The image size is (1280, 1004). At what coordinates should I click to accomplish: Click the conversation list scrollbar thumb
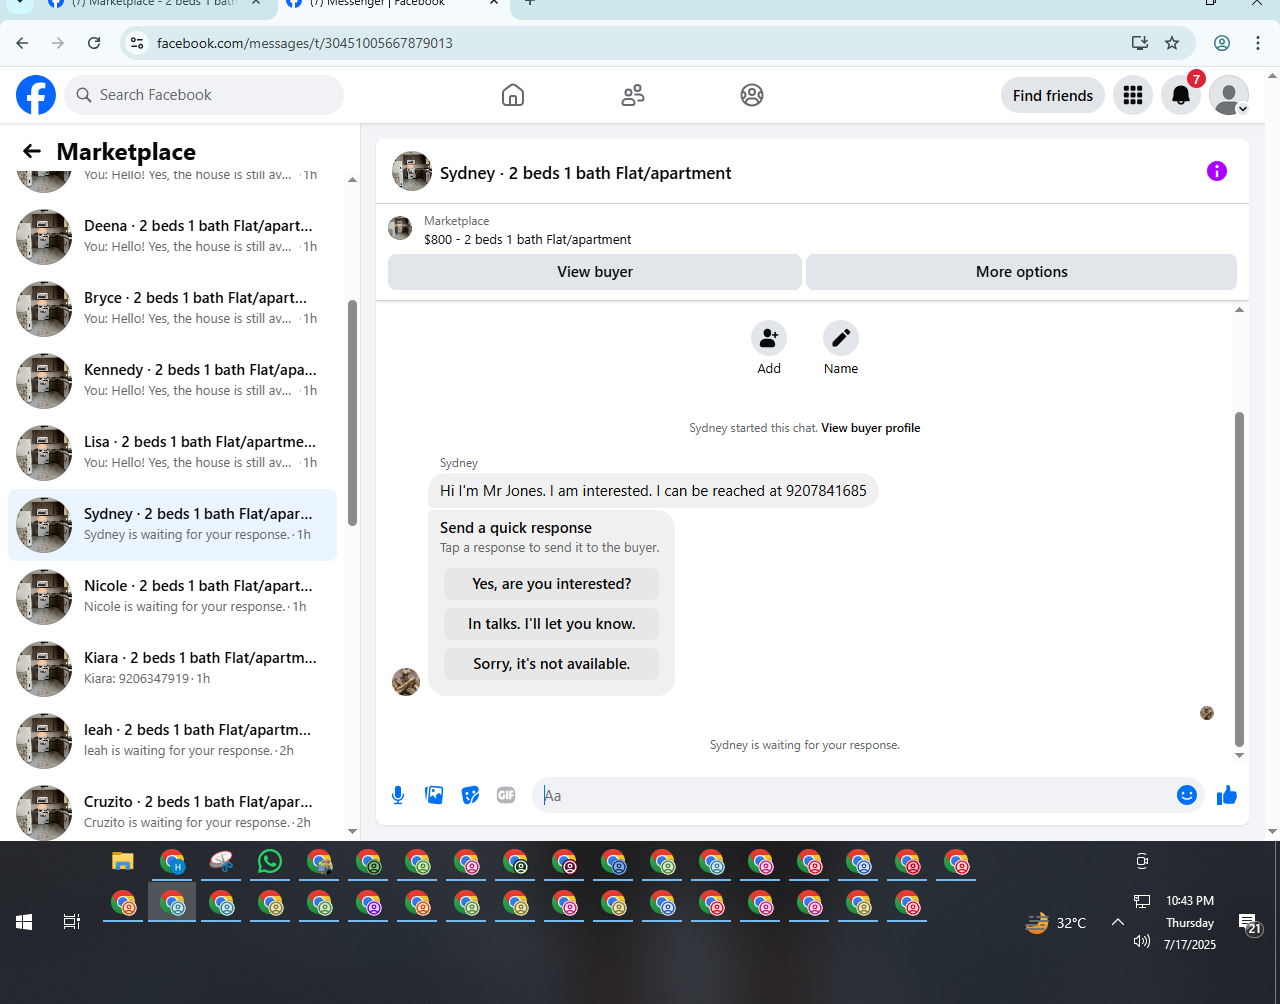click(352, 412)
